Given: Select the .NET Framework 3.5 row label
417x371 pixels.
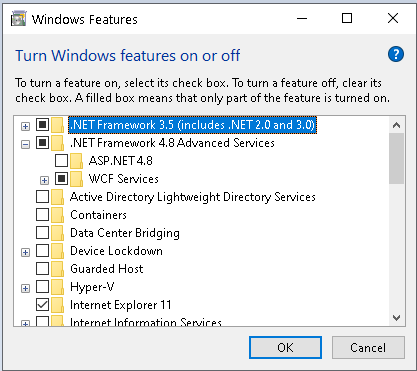Looking at the screenshot, I should pyautogui.click(x=192, y=125).
